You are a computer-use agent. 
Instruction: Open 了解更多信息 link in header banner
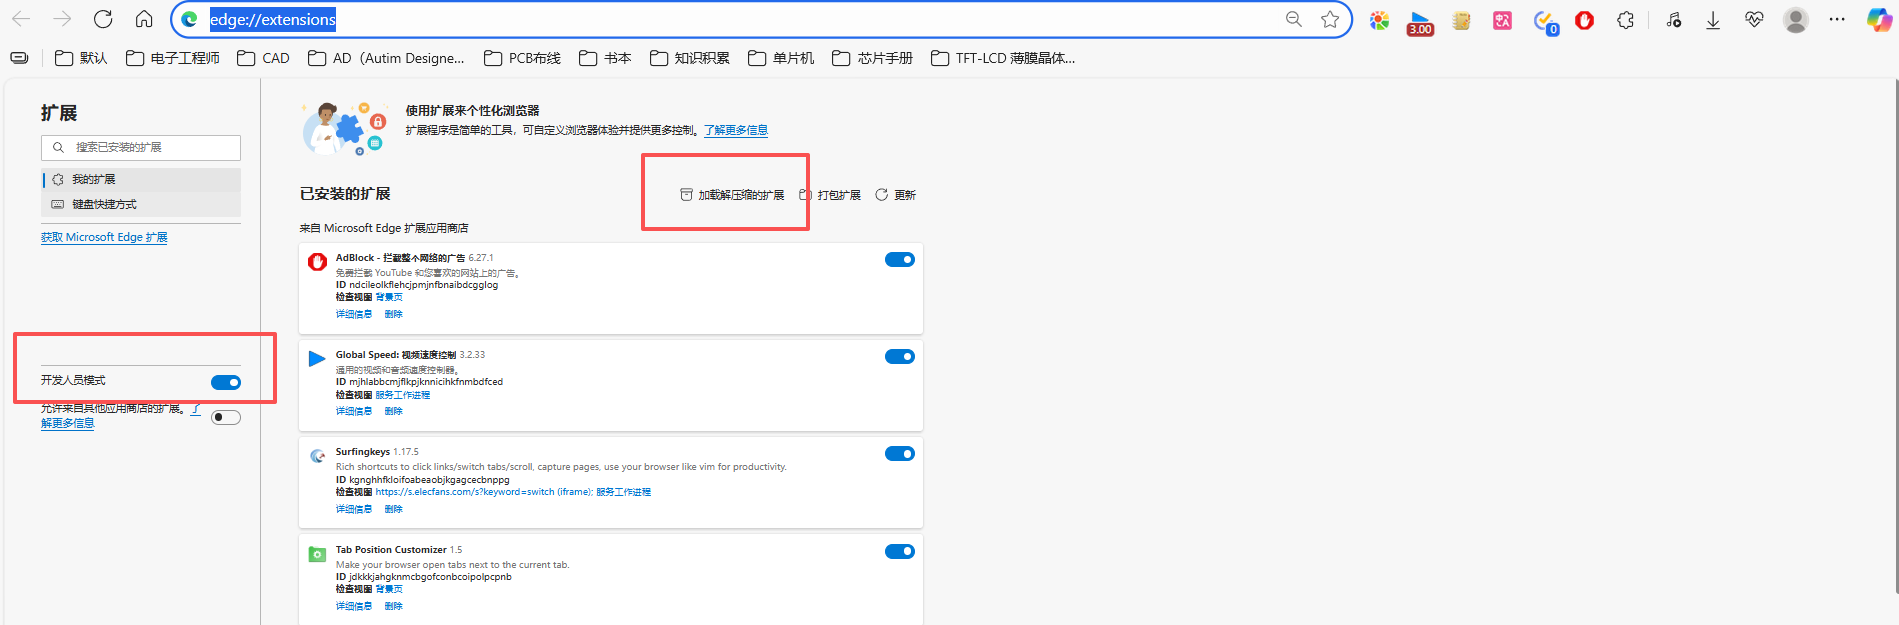click(x=736, y=130)
